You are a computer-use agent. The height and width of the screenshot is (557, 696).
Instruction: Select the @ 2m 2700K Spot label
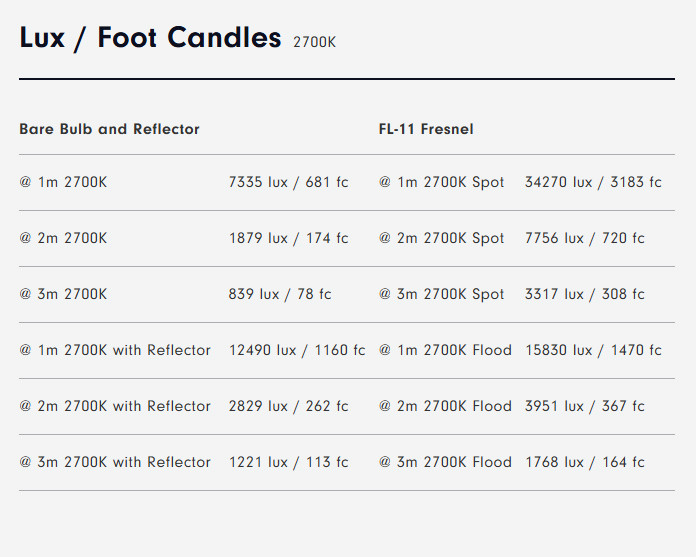[x=441, y=238]
